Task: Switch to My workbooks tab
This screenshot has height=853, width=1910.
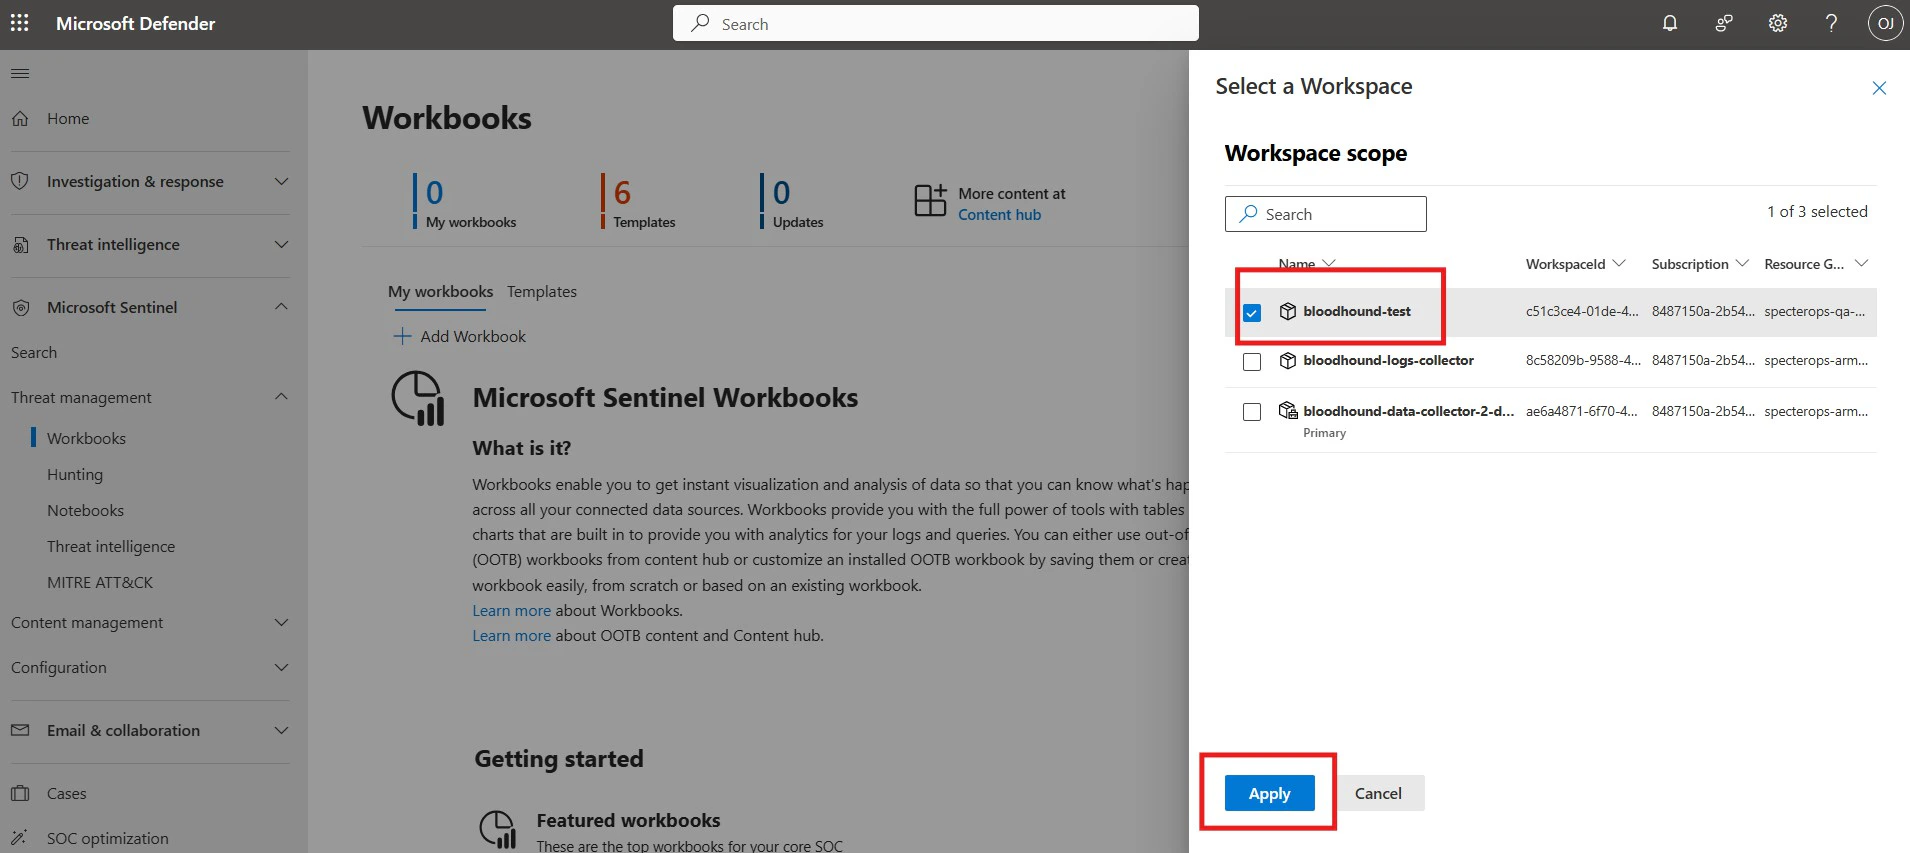Action: tap(440, 291)
